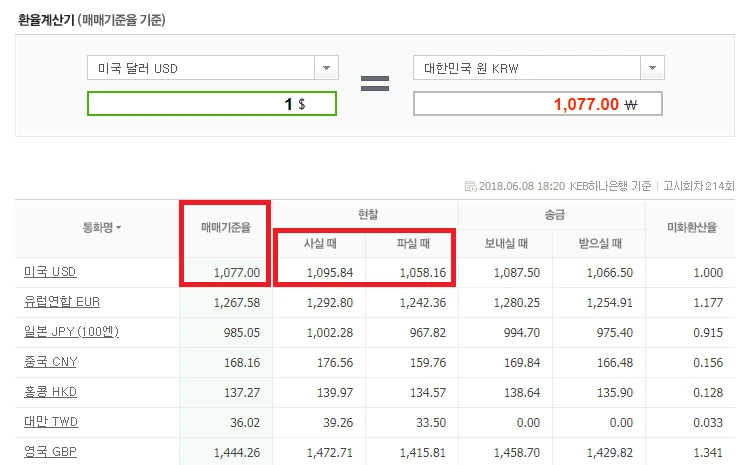Select TWD cash buy value 39.26
747x465 pixels.
pos(338,423)
